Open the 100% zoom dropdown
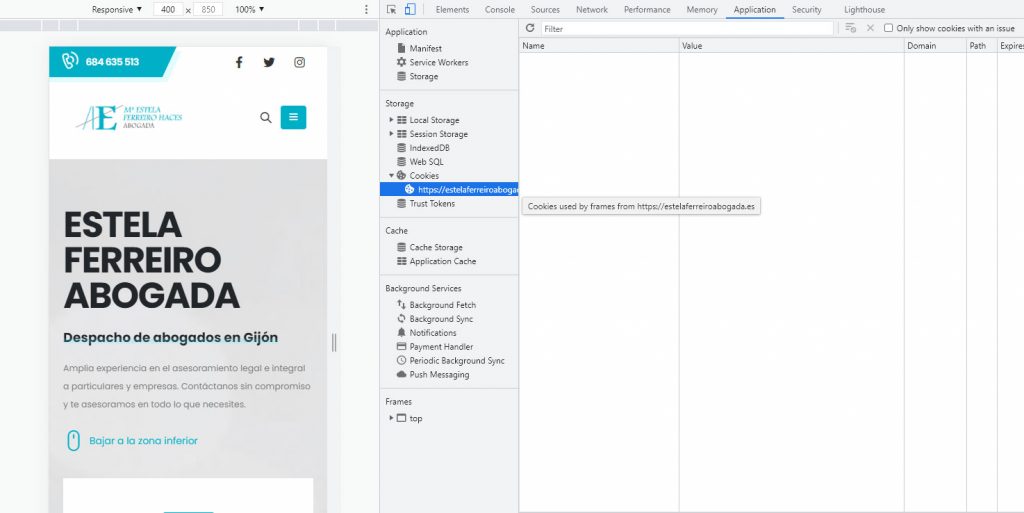The image size is (1024, 513). [249, 10]
